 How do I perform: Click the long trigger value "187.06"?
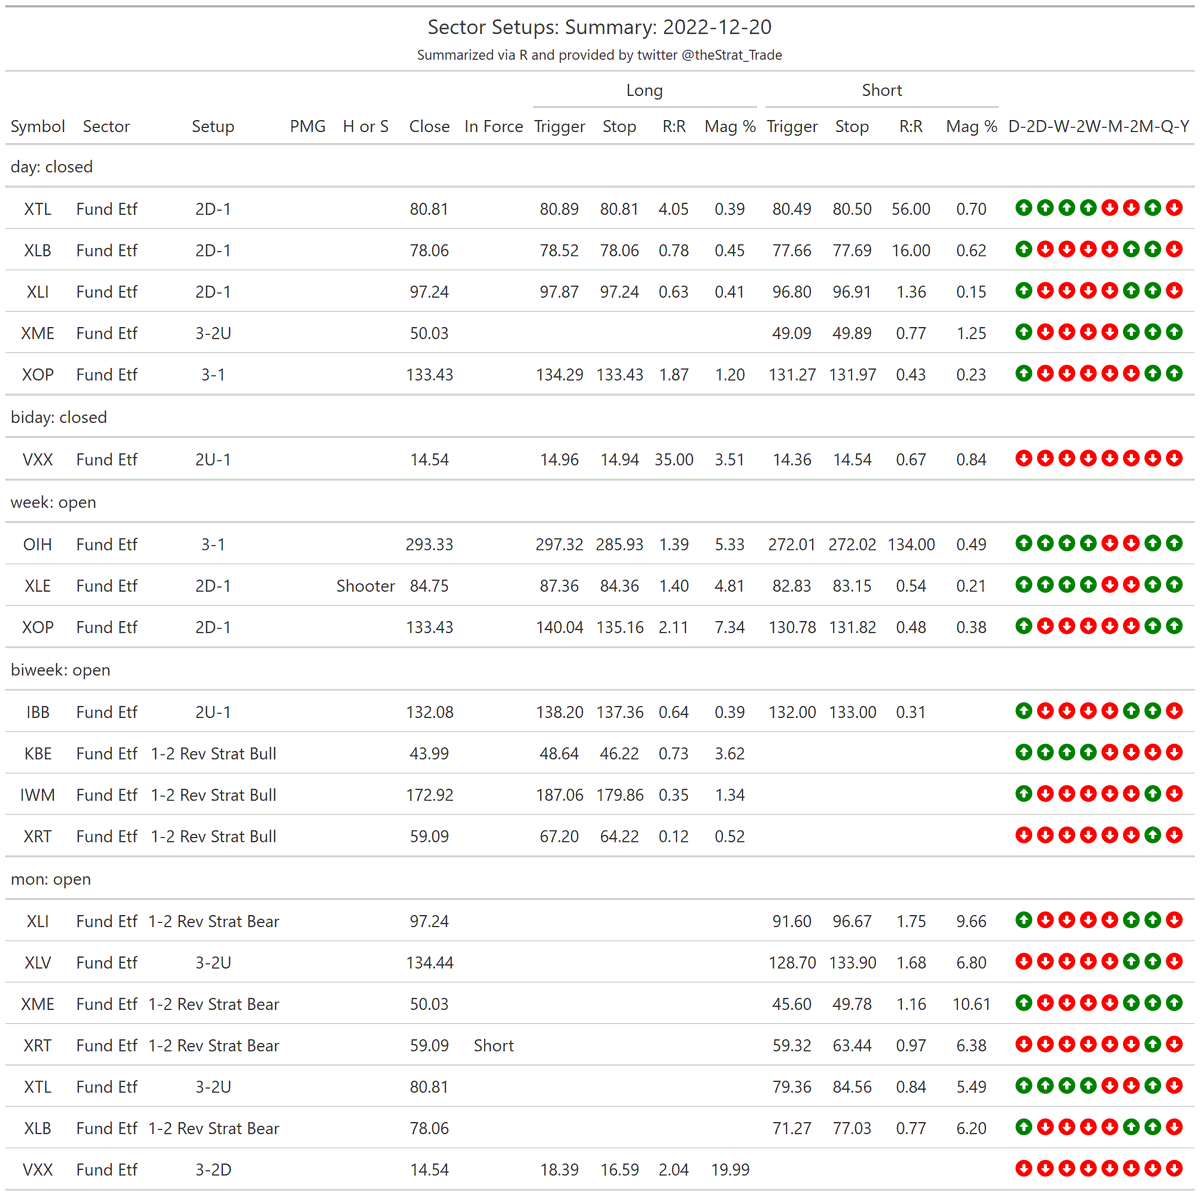point(559,795)
